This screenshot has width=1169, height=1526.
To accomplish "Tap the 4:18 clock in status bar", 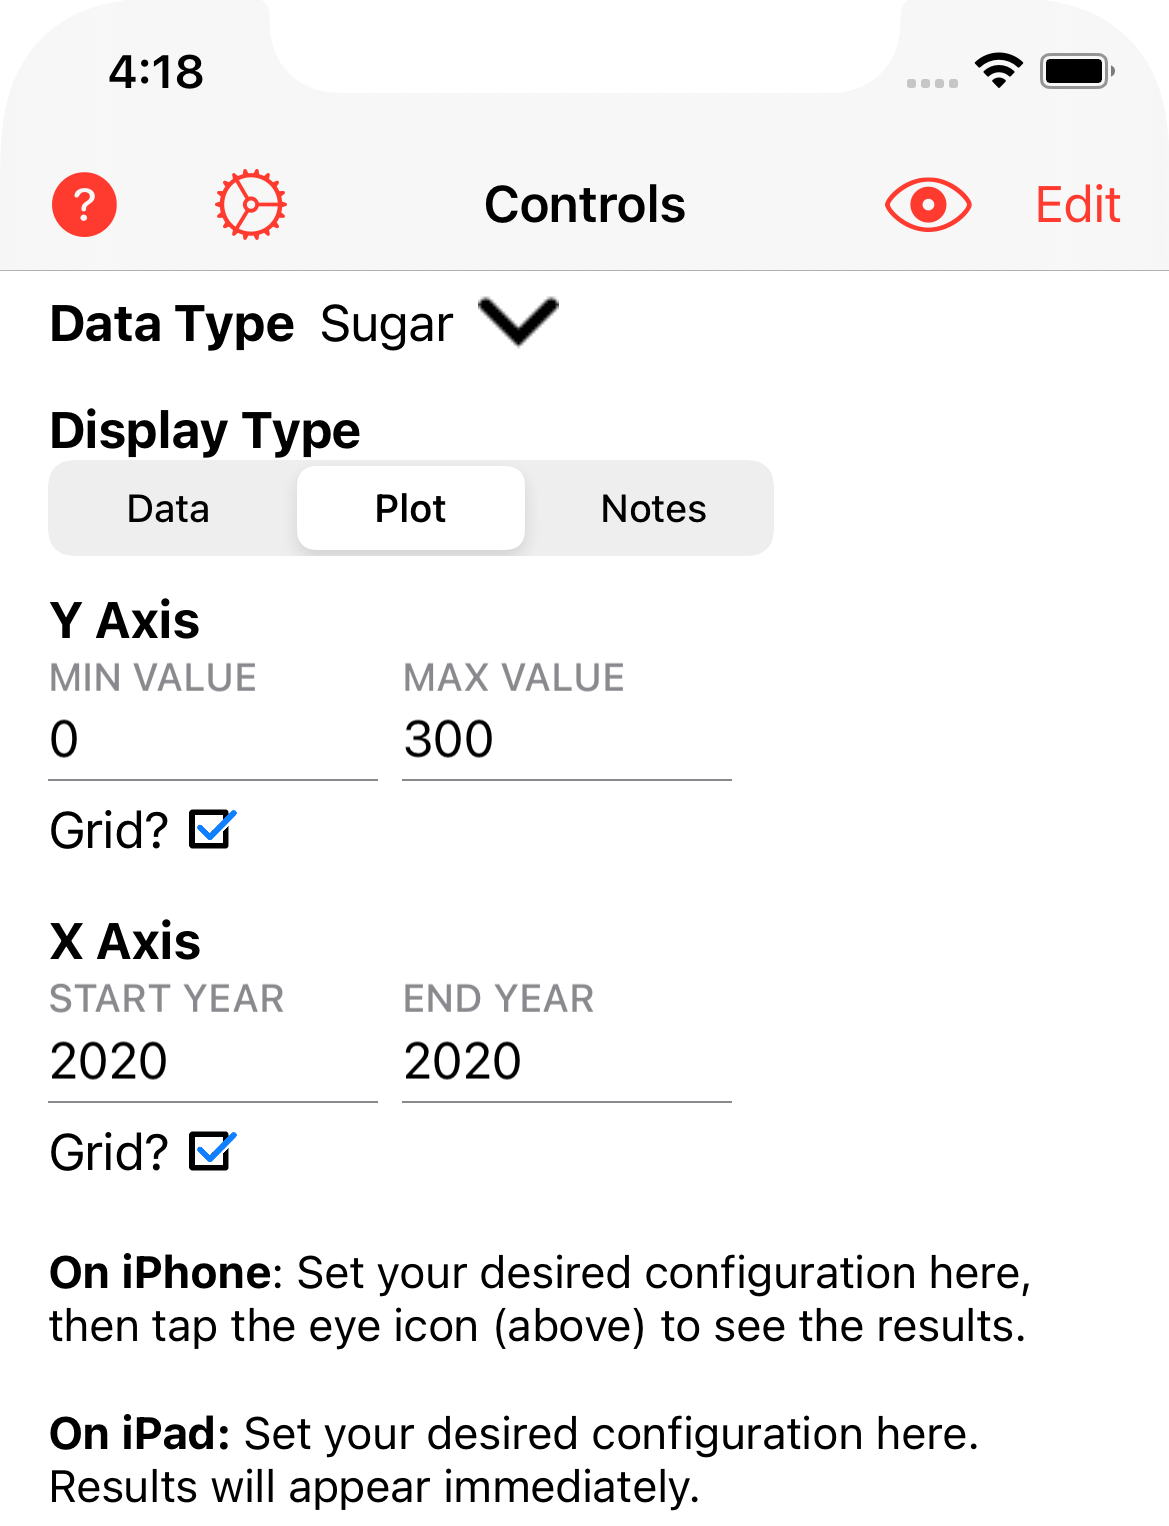I will click(156, 72).
